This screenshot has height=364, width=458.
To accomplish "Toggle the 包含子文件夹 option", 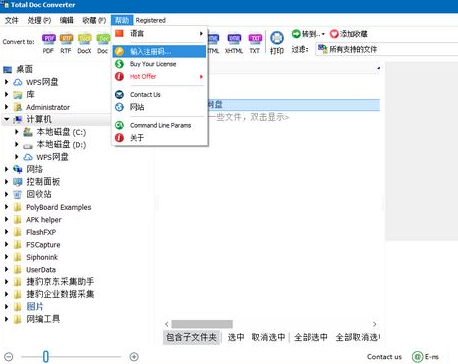I will click(192, 337).
